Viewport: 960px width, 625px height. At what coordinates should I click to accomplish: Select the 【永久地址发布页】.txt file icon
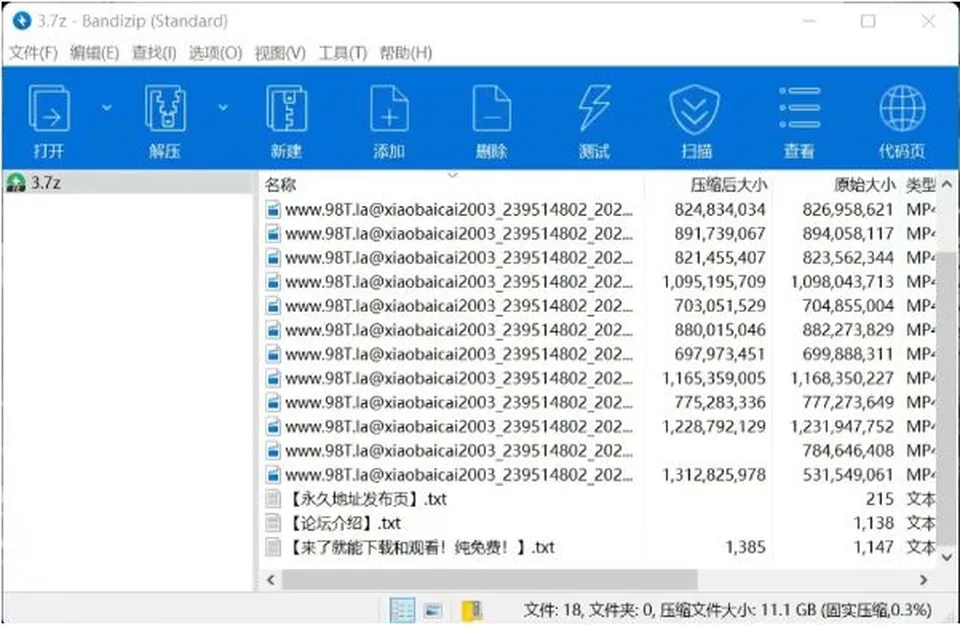coord(273,499)
